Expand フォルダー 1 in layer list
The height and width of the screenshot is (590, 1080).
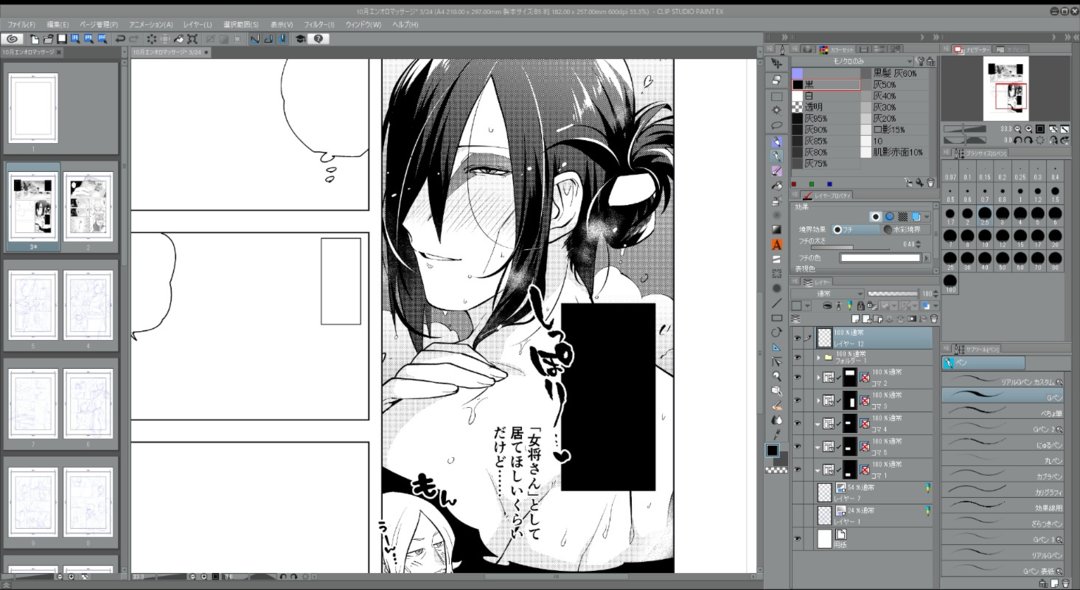coord(818,357)
